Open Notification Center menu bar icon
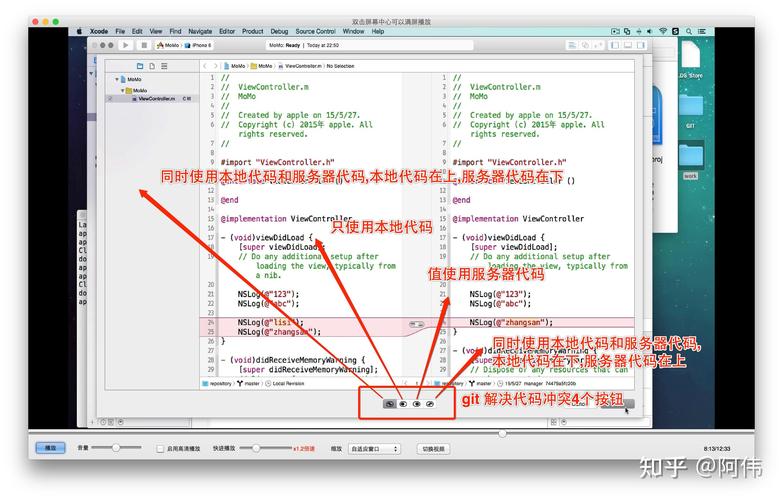 702,31
